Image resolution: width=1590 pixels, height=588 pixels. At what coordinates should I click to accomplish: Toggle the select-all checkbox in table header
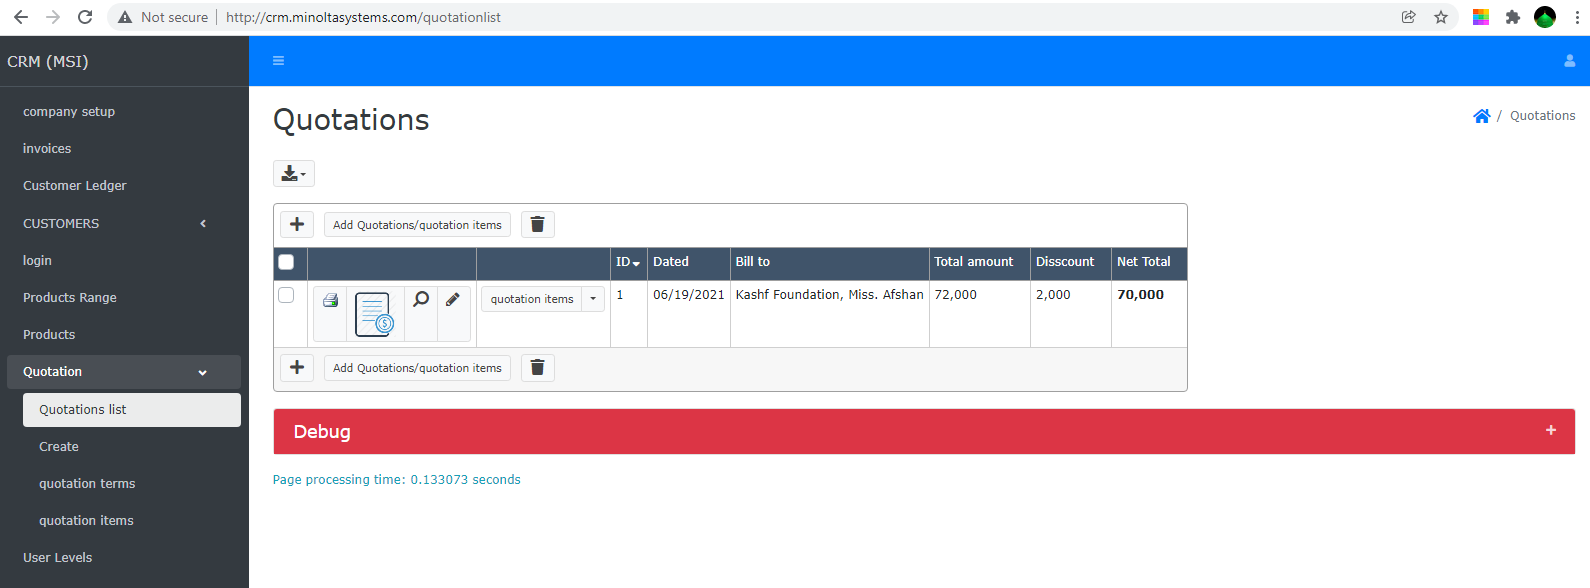pyautogui.click(x=286, y=262)
